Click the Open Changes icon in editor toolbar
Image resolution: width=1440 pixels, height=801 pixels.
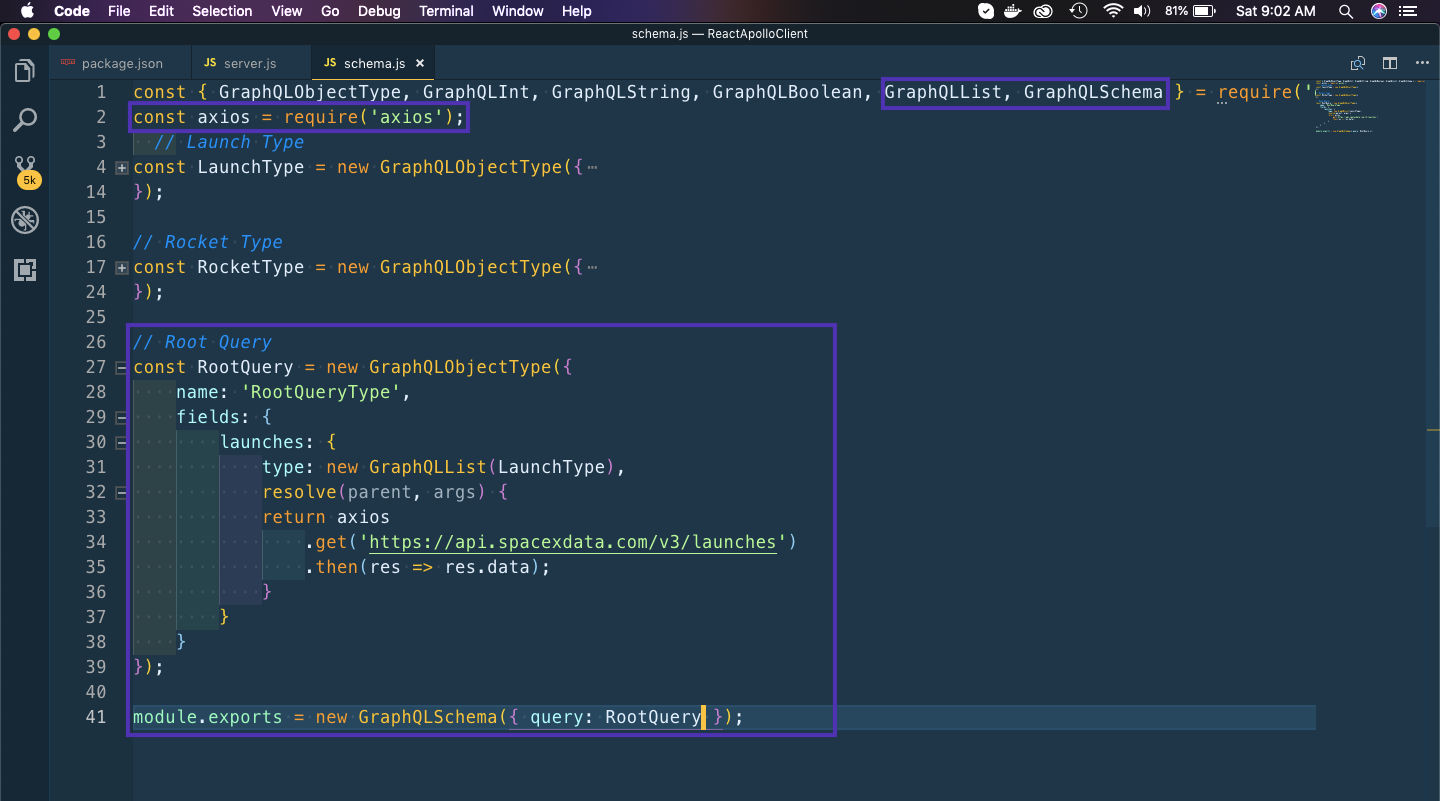pos(1357,63)
